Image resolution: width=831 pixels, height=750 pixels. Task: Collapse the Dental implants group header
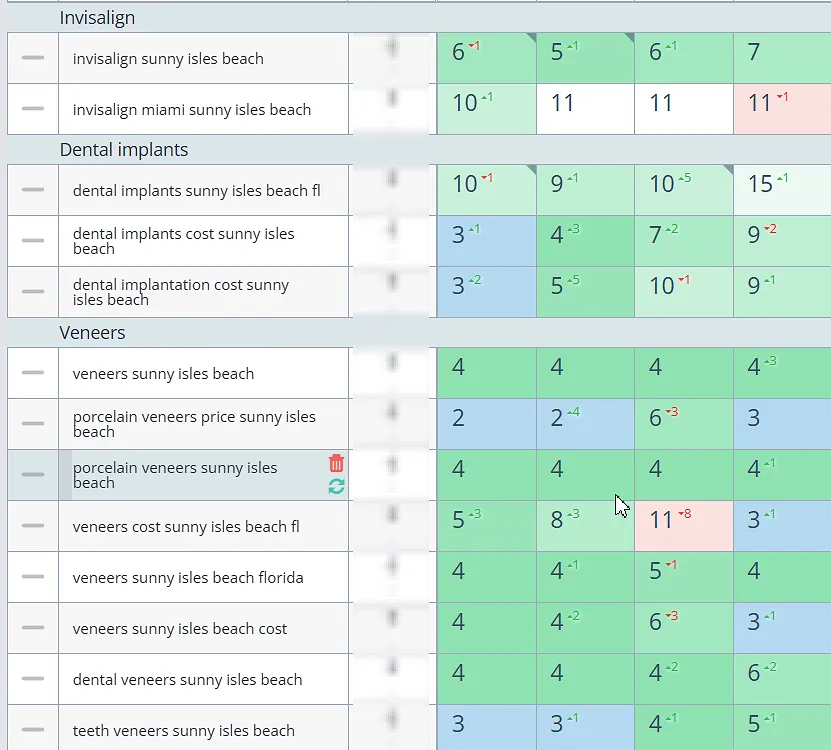pos(123,150)
